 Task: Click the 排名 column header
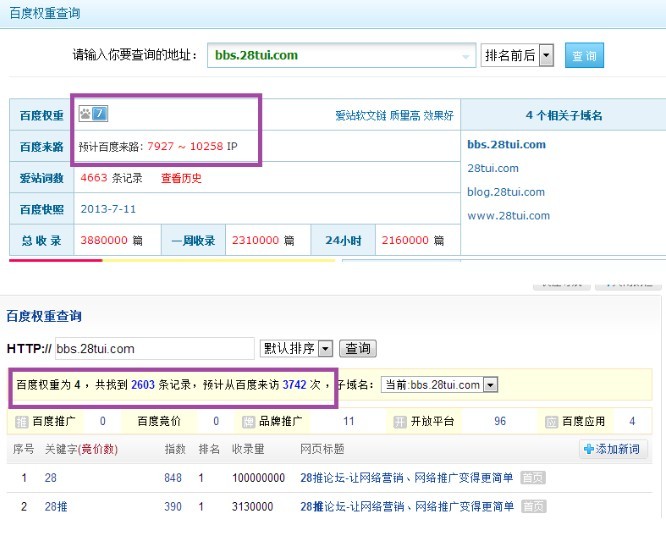click(x=209, y=449)
